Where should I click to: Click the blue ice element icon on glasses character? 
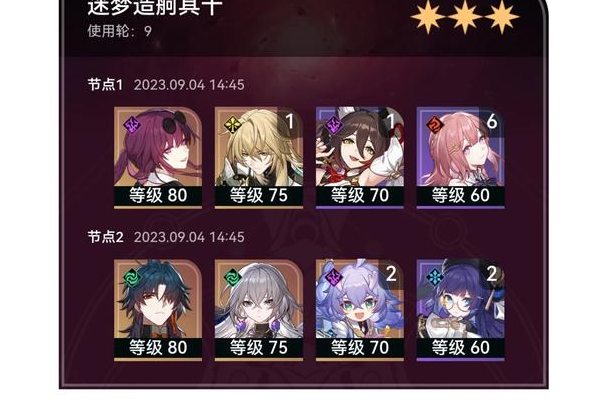[434, 277]
